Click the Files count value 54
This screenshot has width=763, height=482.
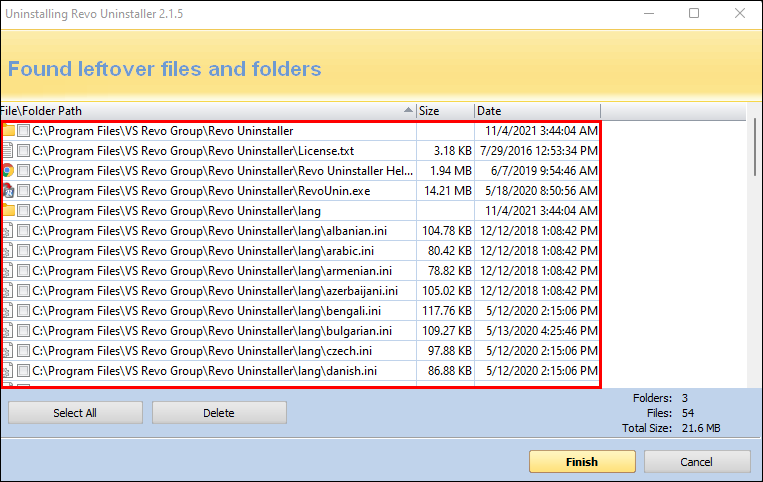click(x=688, y=413)
